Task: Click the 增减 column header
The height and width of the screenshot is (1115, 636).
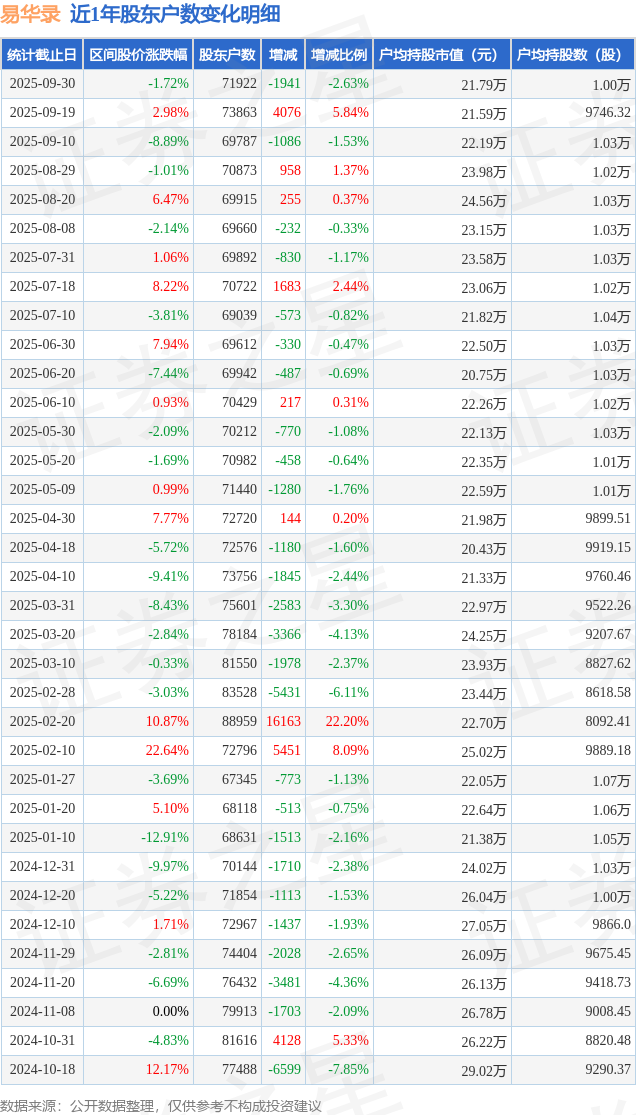Action: pyautogui.click(x=283, y=55)
